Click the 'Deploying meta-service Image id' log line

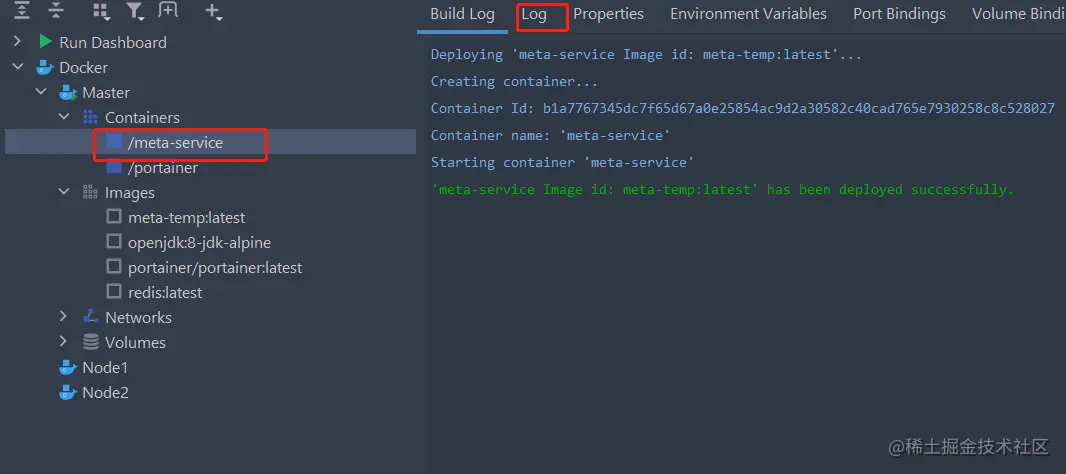click(646, 54)
